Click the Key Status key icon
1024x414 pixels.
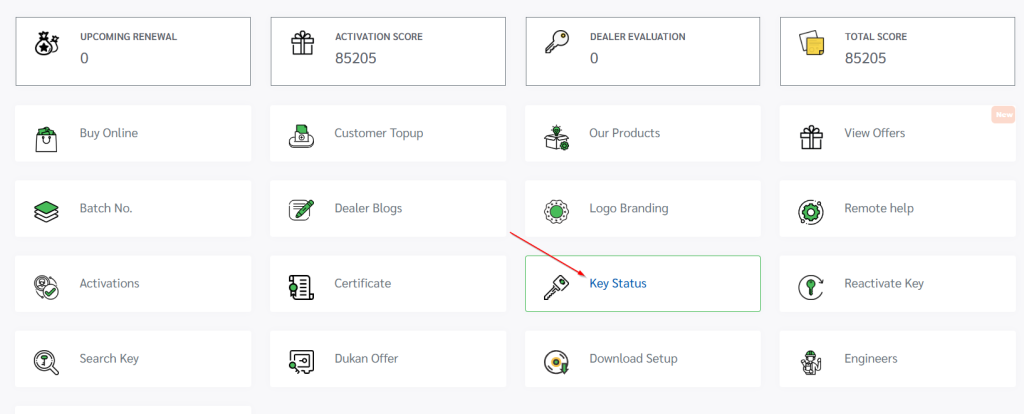pos(556,284)
